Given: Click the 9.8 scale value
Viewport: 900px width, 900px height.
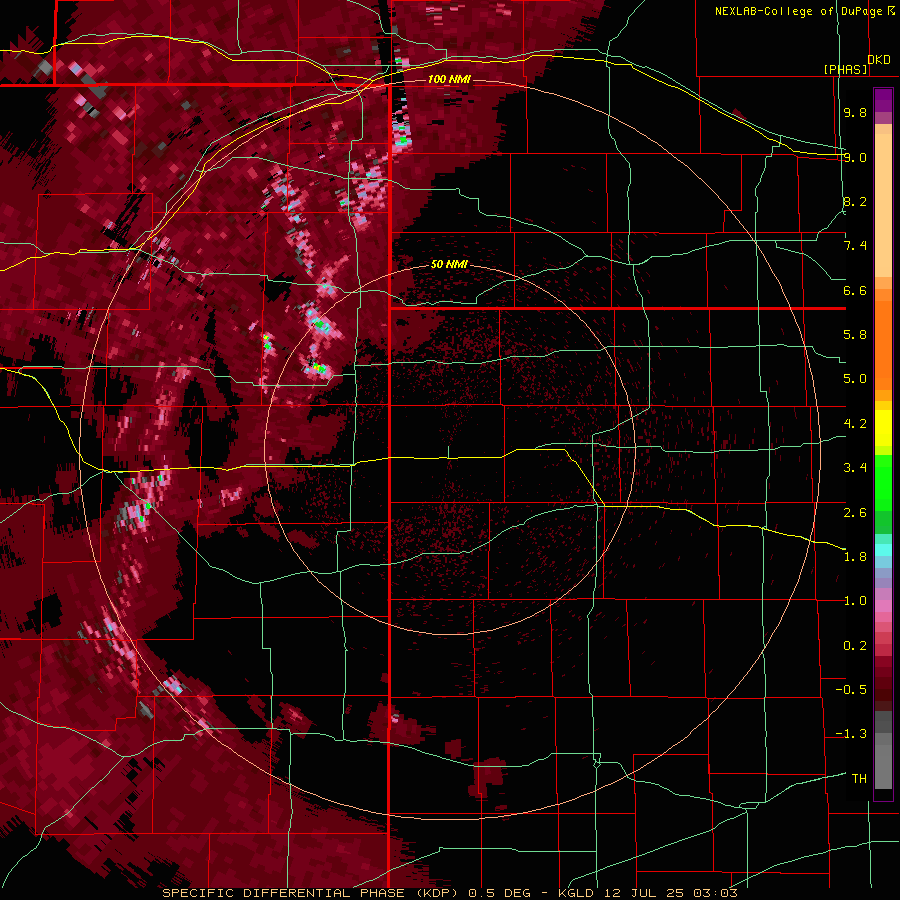Looking at the screenshot, I should click(855, 112).
